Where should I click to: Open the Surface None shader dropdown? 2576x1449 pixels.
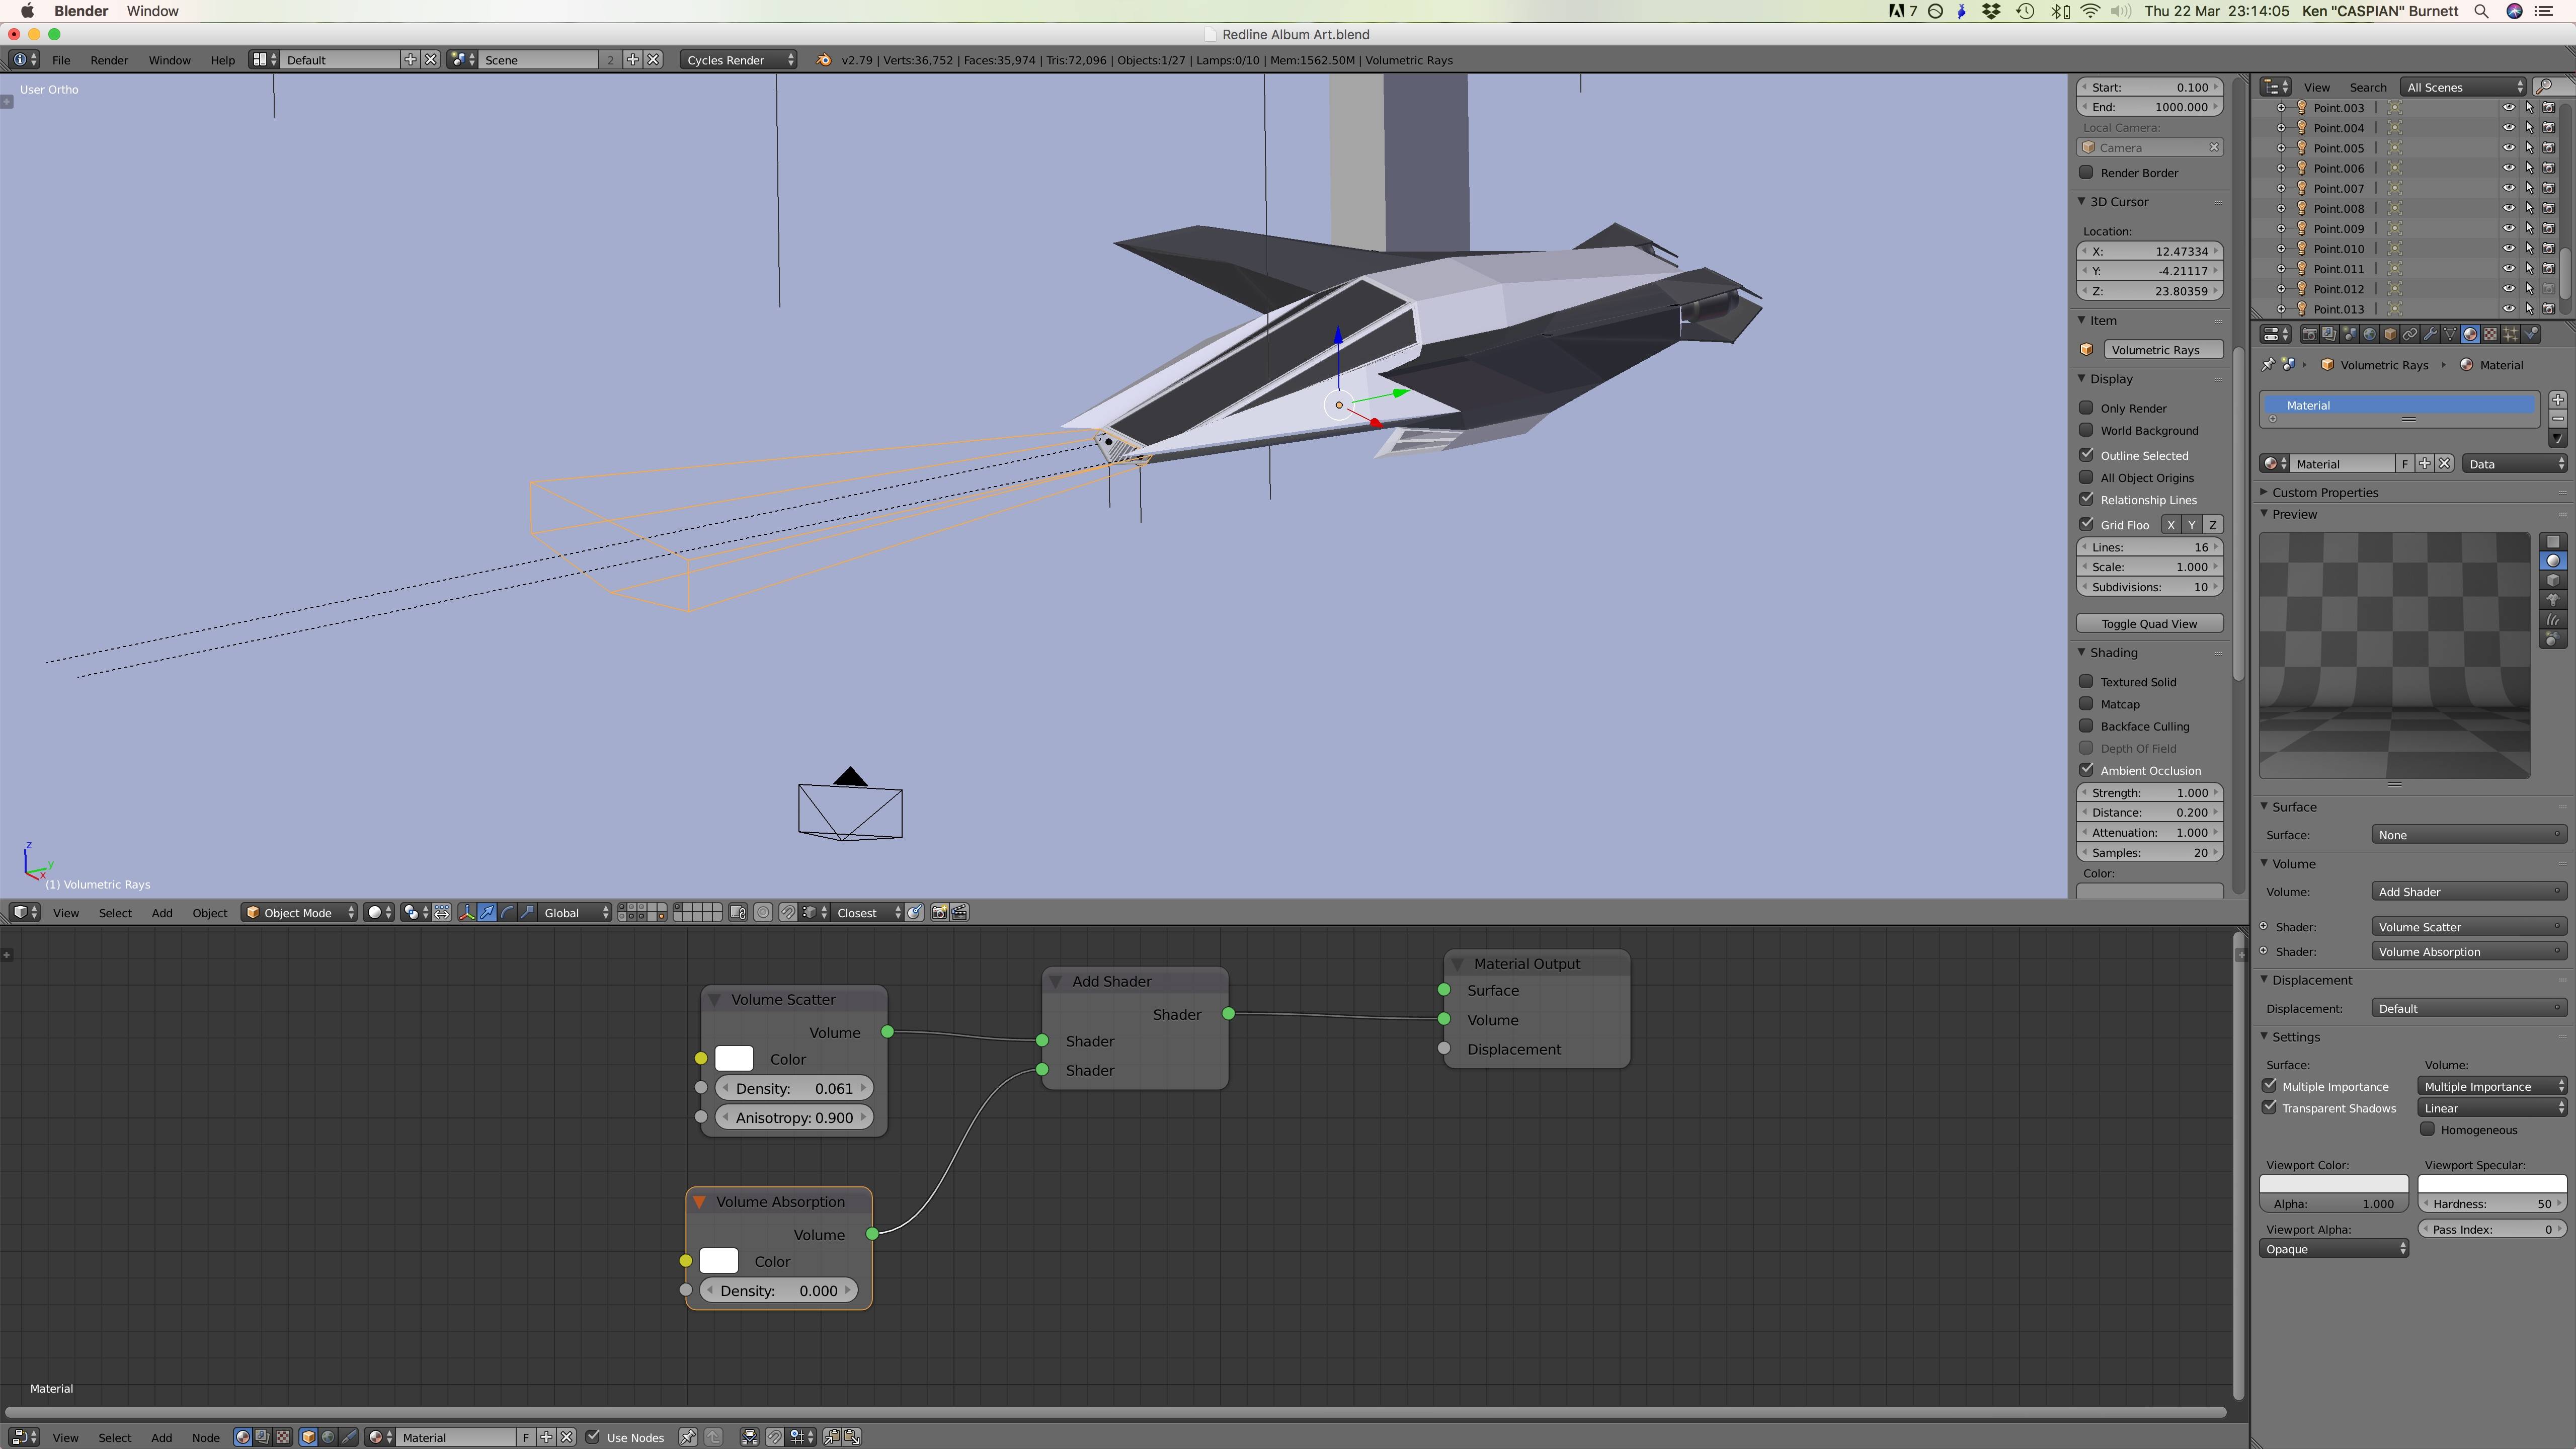(2468, 835)
